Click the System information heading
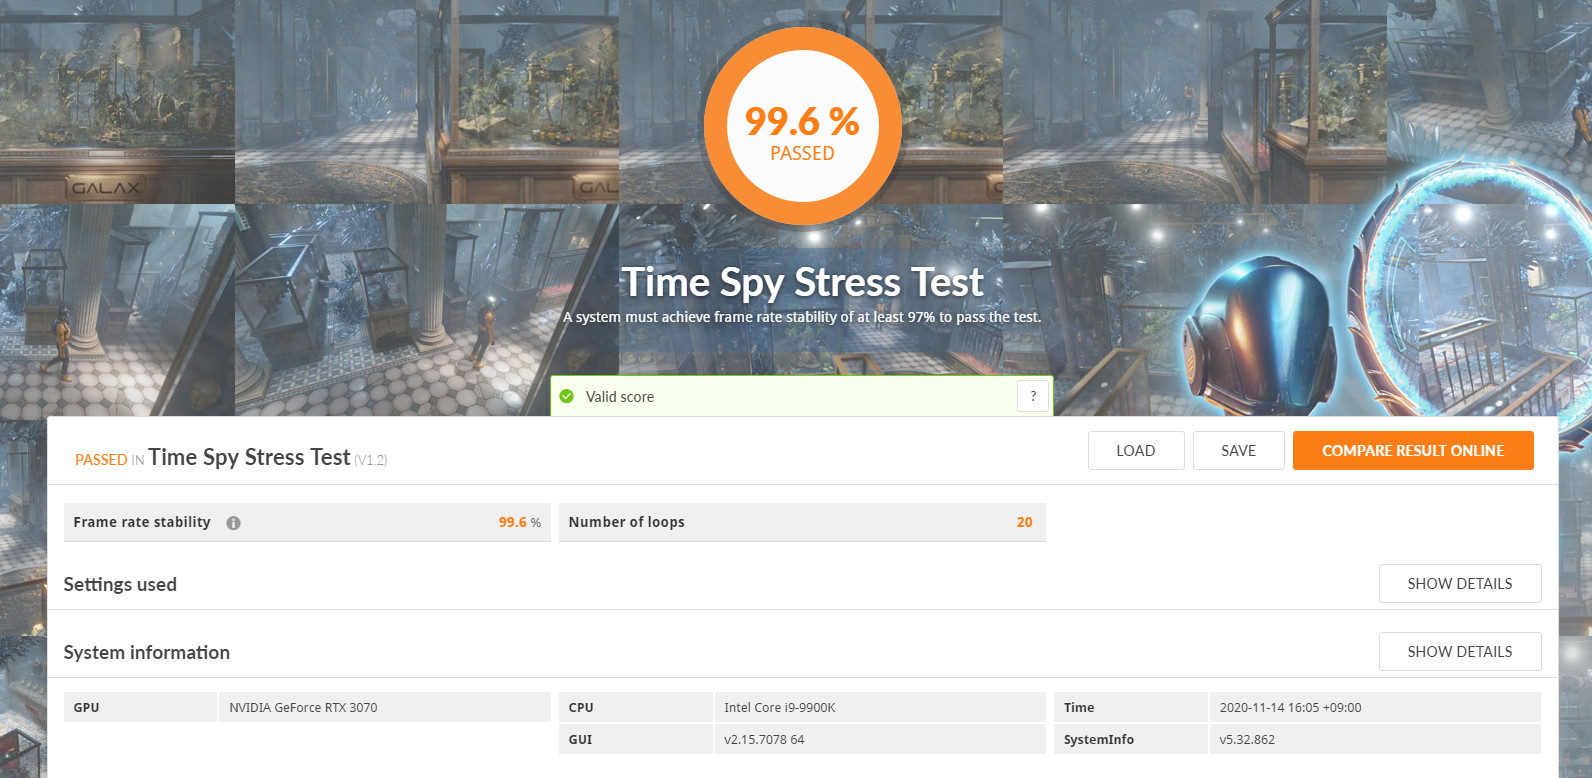 tap(146, 653)
